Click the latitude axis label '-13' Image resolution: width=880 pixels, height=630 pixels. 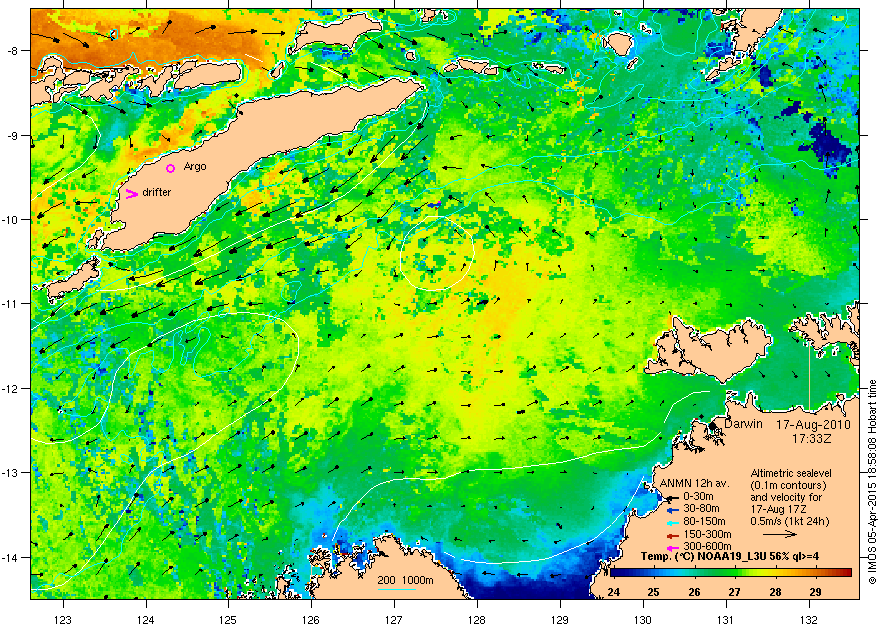pos(10,473)
